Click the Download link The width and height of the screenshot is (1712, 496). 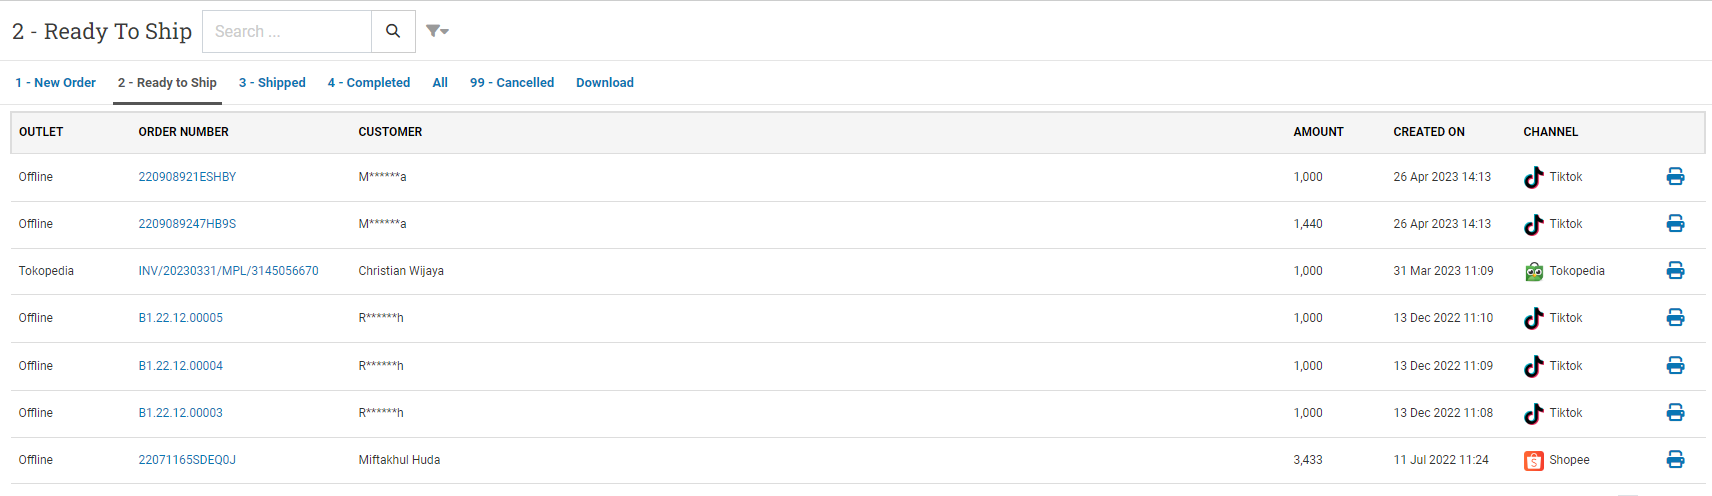pos(605,83)
